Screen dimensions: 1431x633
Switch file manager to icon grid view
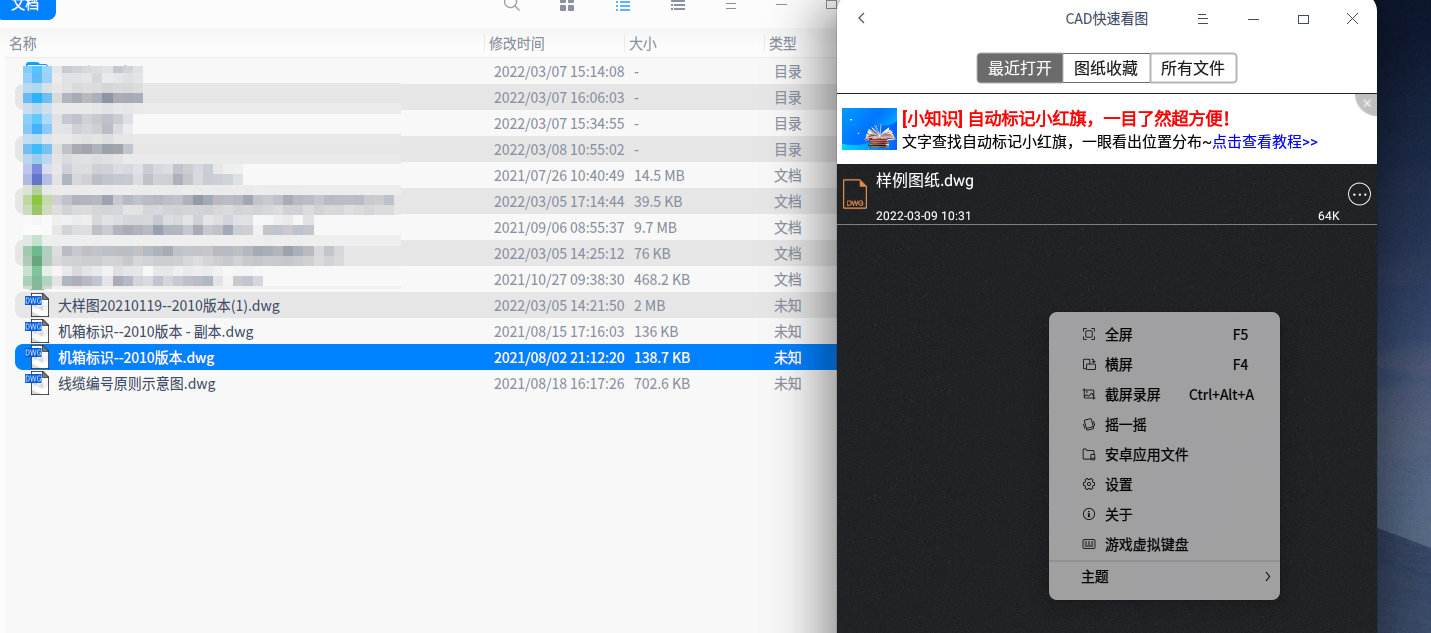567,5
